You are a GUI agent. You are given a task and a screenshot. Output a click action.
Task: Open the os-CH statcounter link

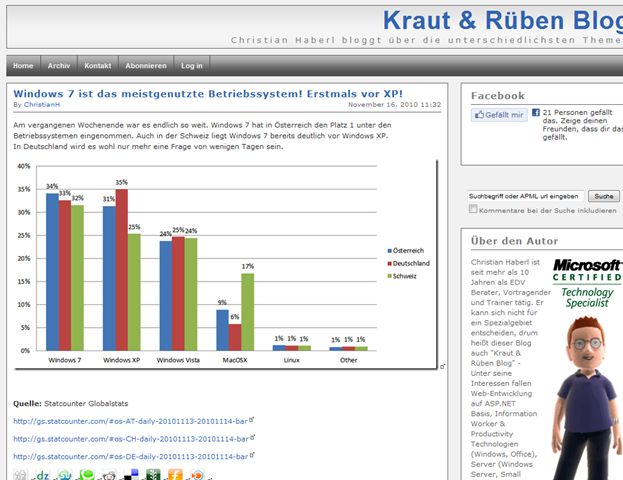131,439
